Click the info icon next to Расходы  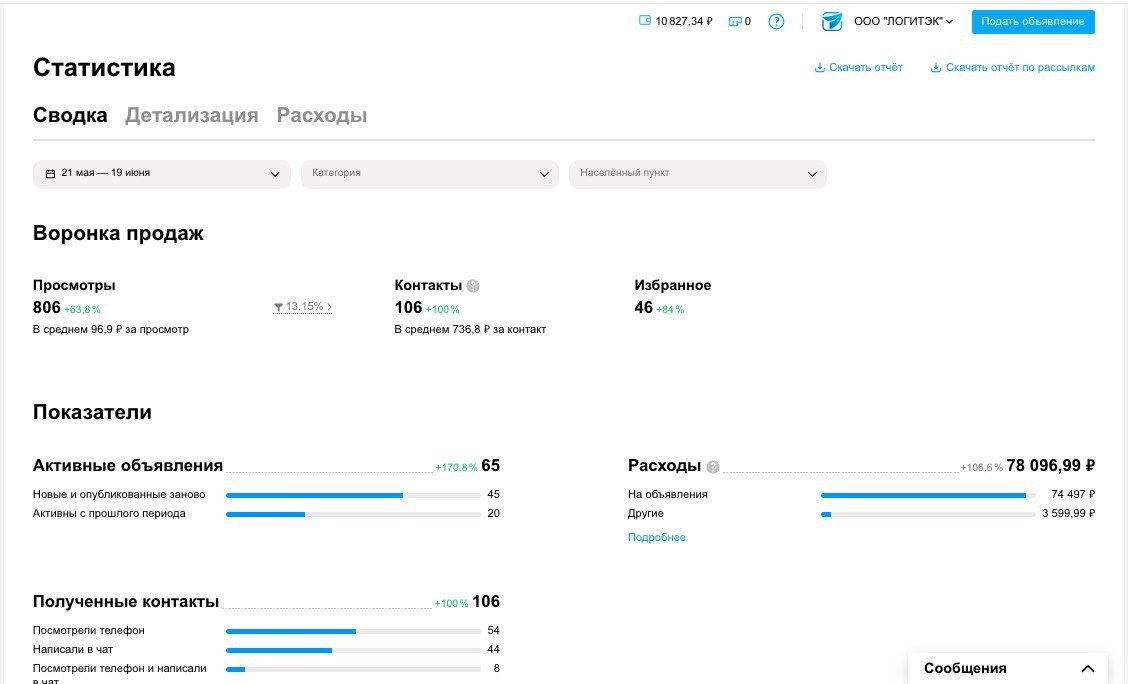[712, 467]
